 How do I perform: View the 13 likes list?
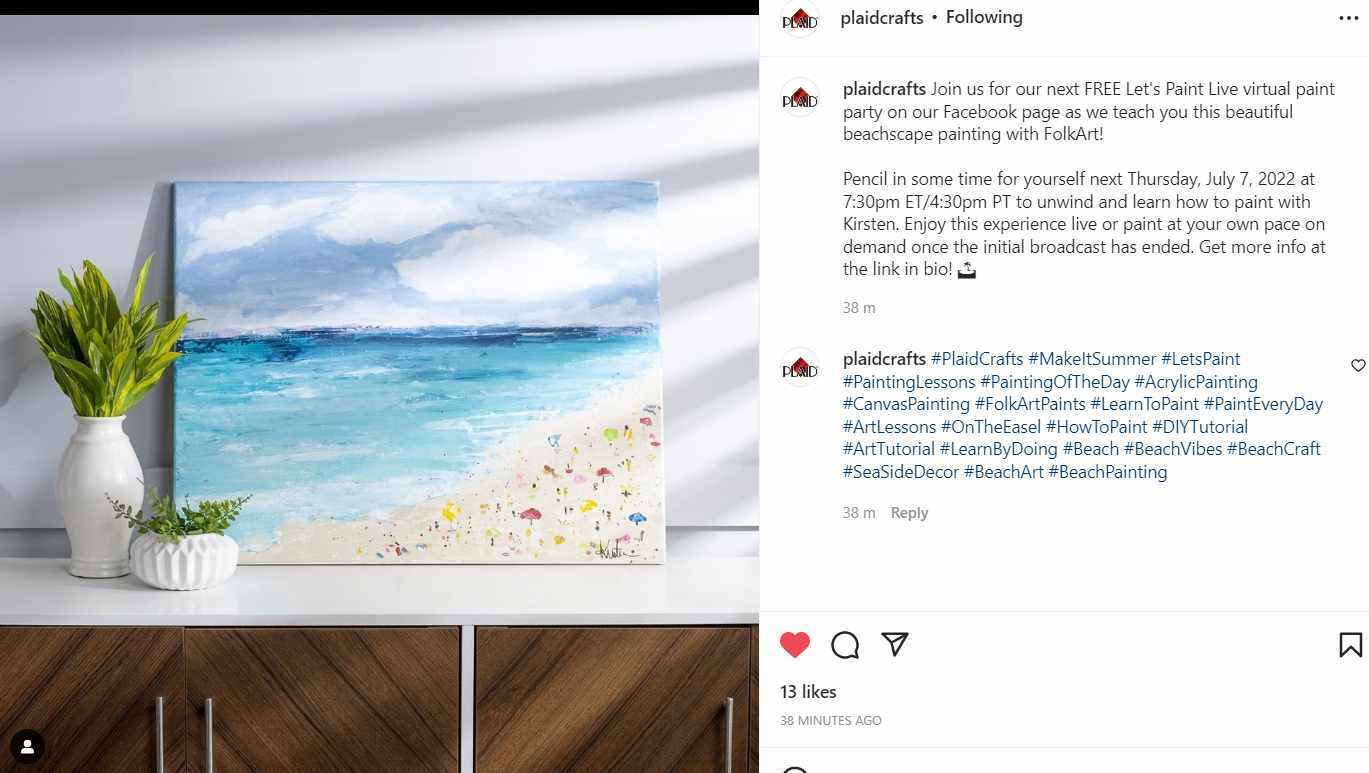pyautogui.click(x=808, y=692)
